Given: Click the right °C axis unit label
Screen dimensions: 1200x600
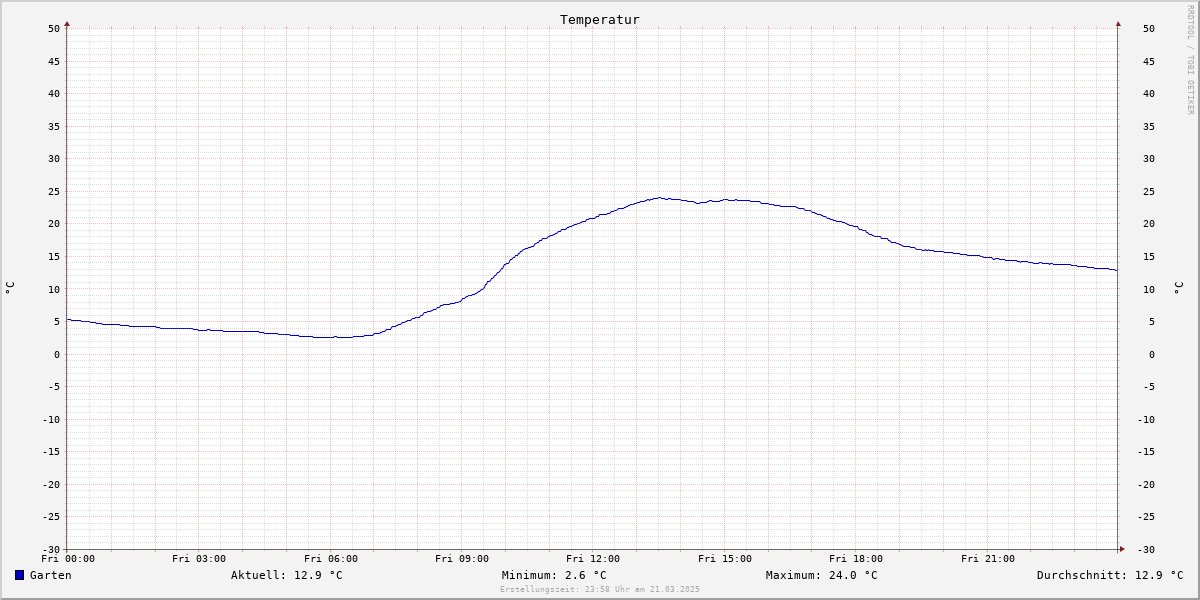Looking at the screenshot, I should click(1178, 288).
